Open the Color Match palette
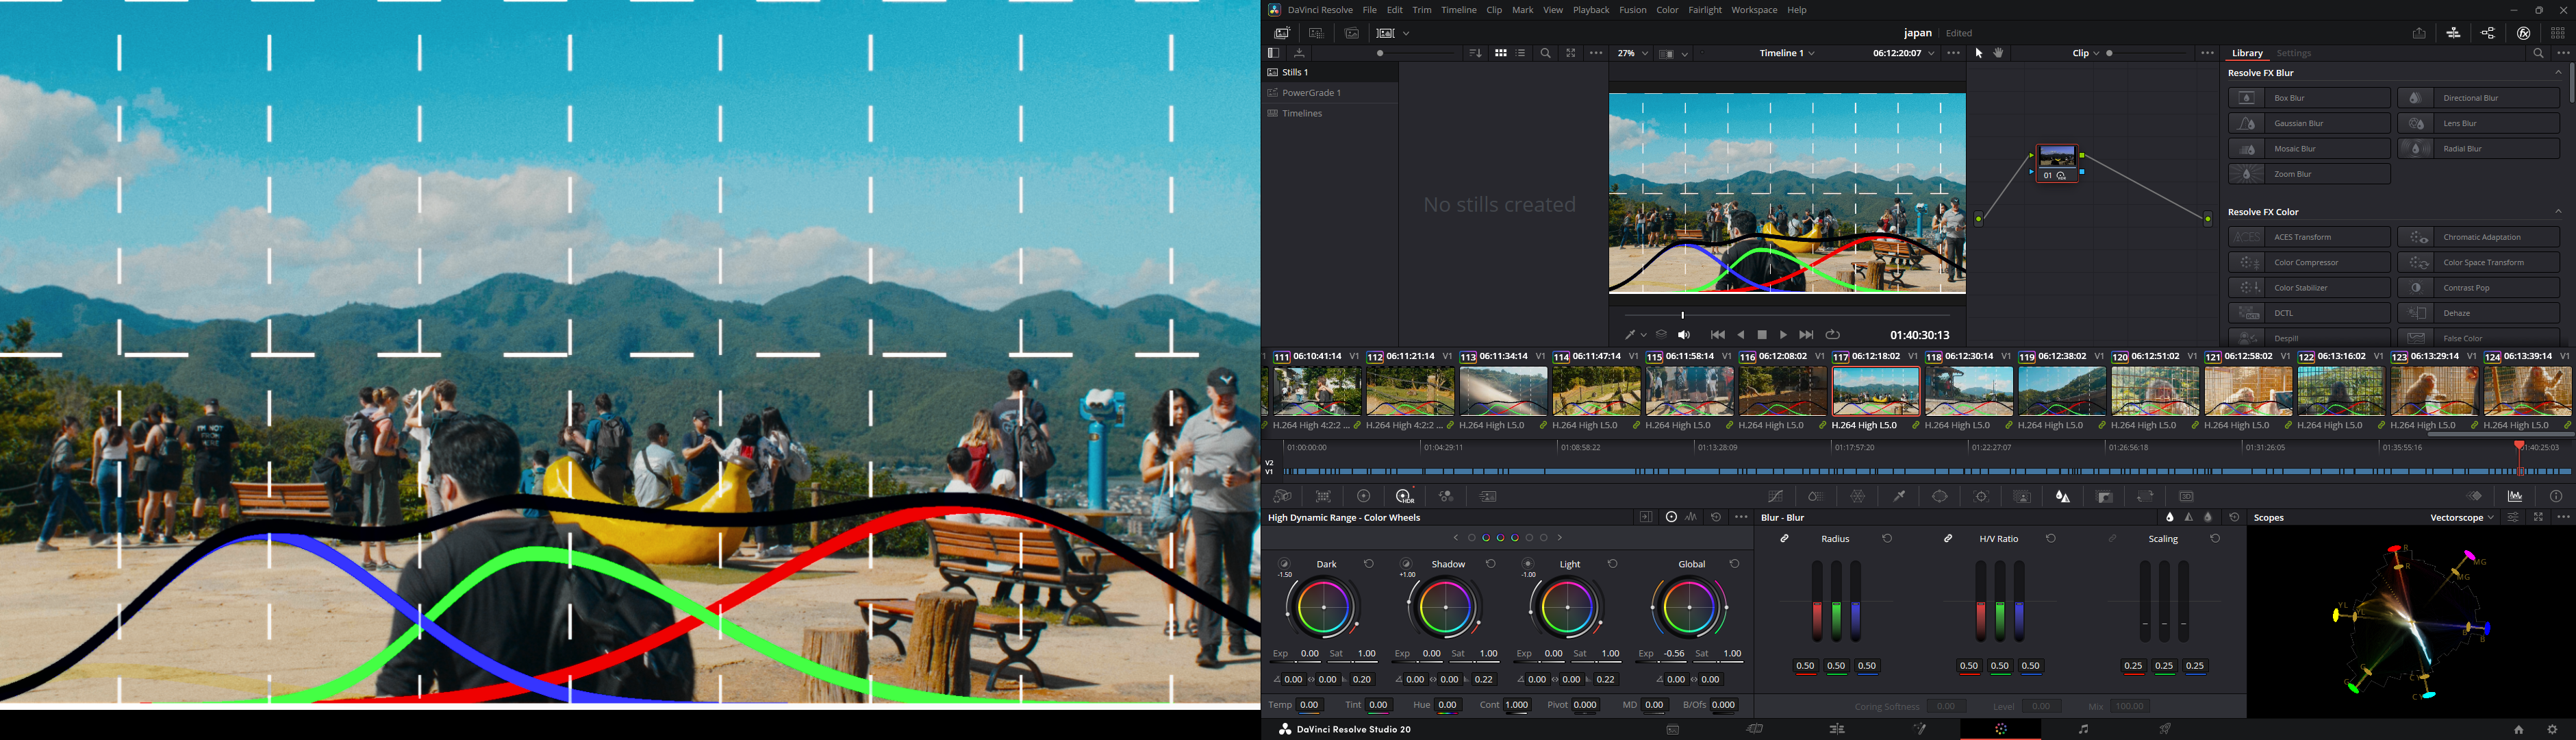 click(1323, 497)
